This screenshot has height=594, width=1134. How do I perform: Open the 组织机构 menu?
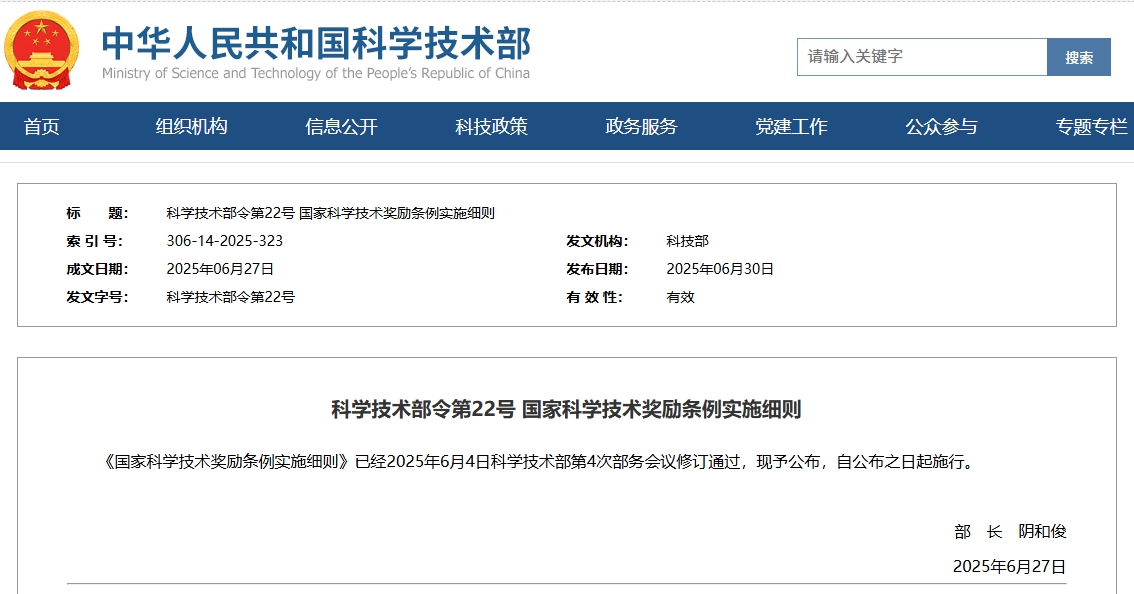tap(193, 127)
